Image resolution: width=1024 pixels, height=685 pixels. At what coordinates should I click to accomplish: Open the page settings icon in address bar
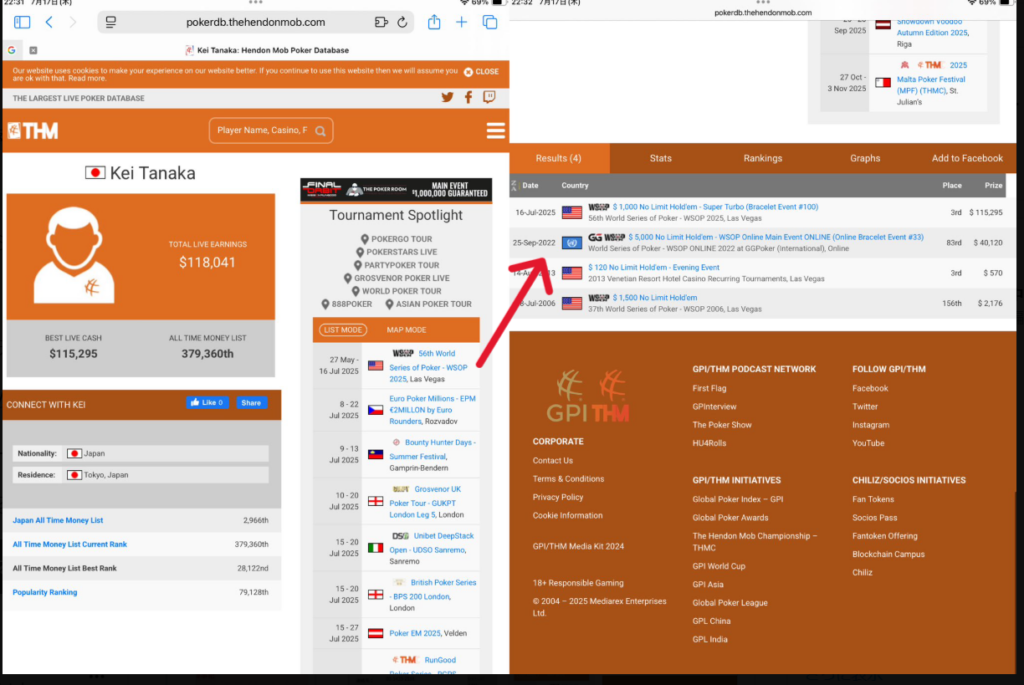pos(111,22)
